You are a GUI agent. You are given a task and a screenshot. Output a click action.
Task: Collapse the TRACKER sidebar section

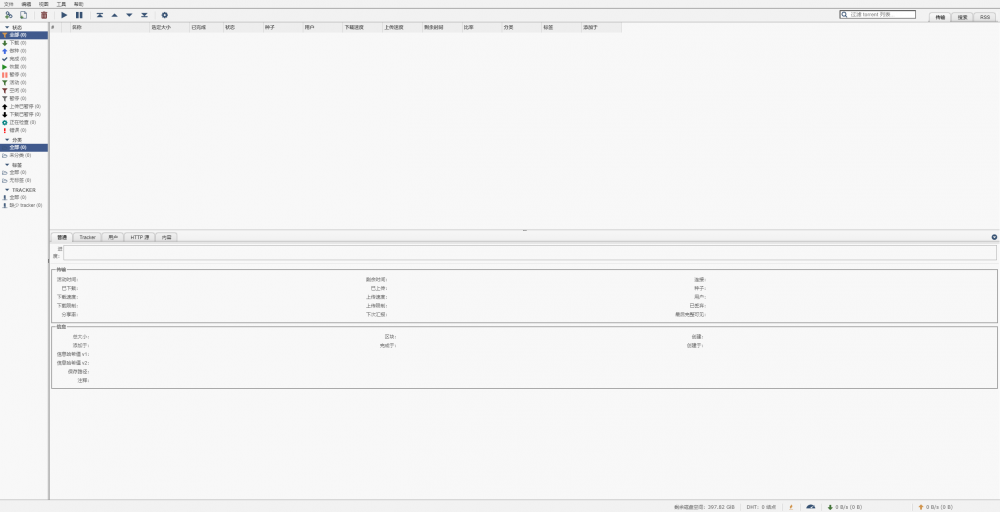click(7, 189)
